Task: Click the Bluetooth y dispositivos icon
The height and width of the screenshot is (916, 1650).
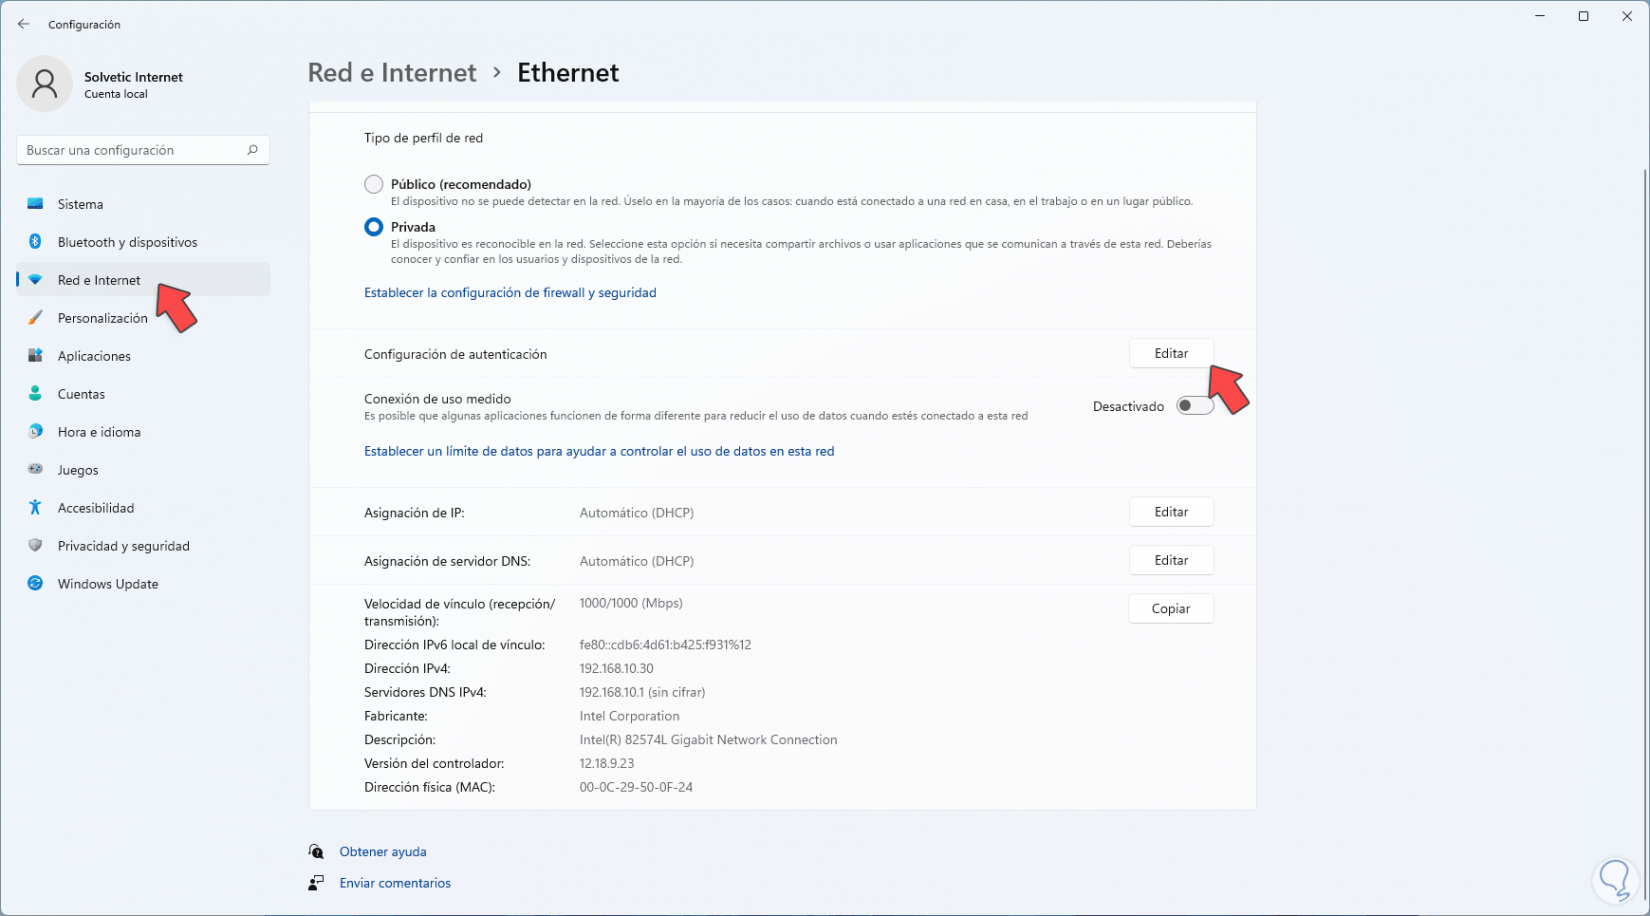Action: pyautogui.click(x=36, y=242)
